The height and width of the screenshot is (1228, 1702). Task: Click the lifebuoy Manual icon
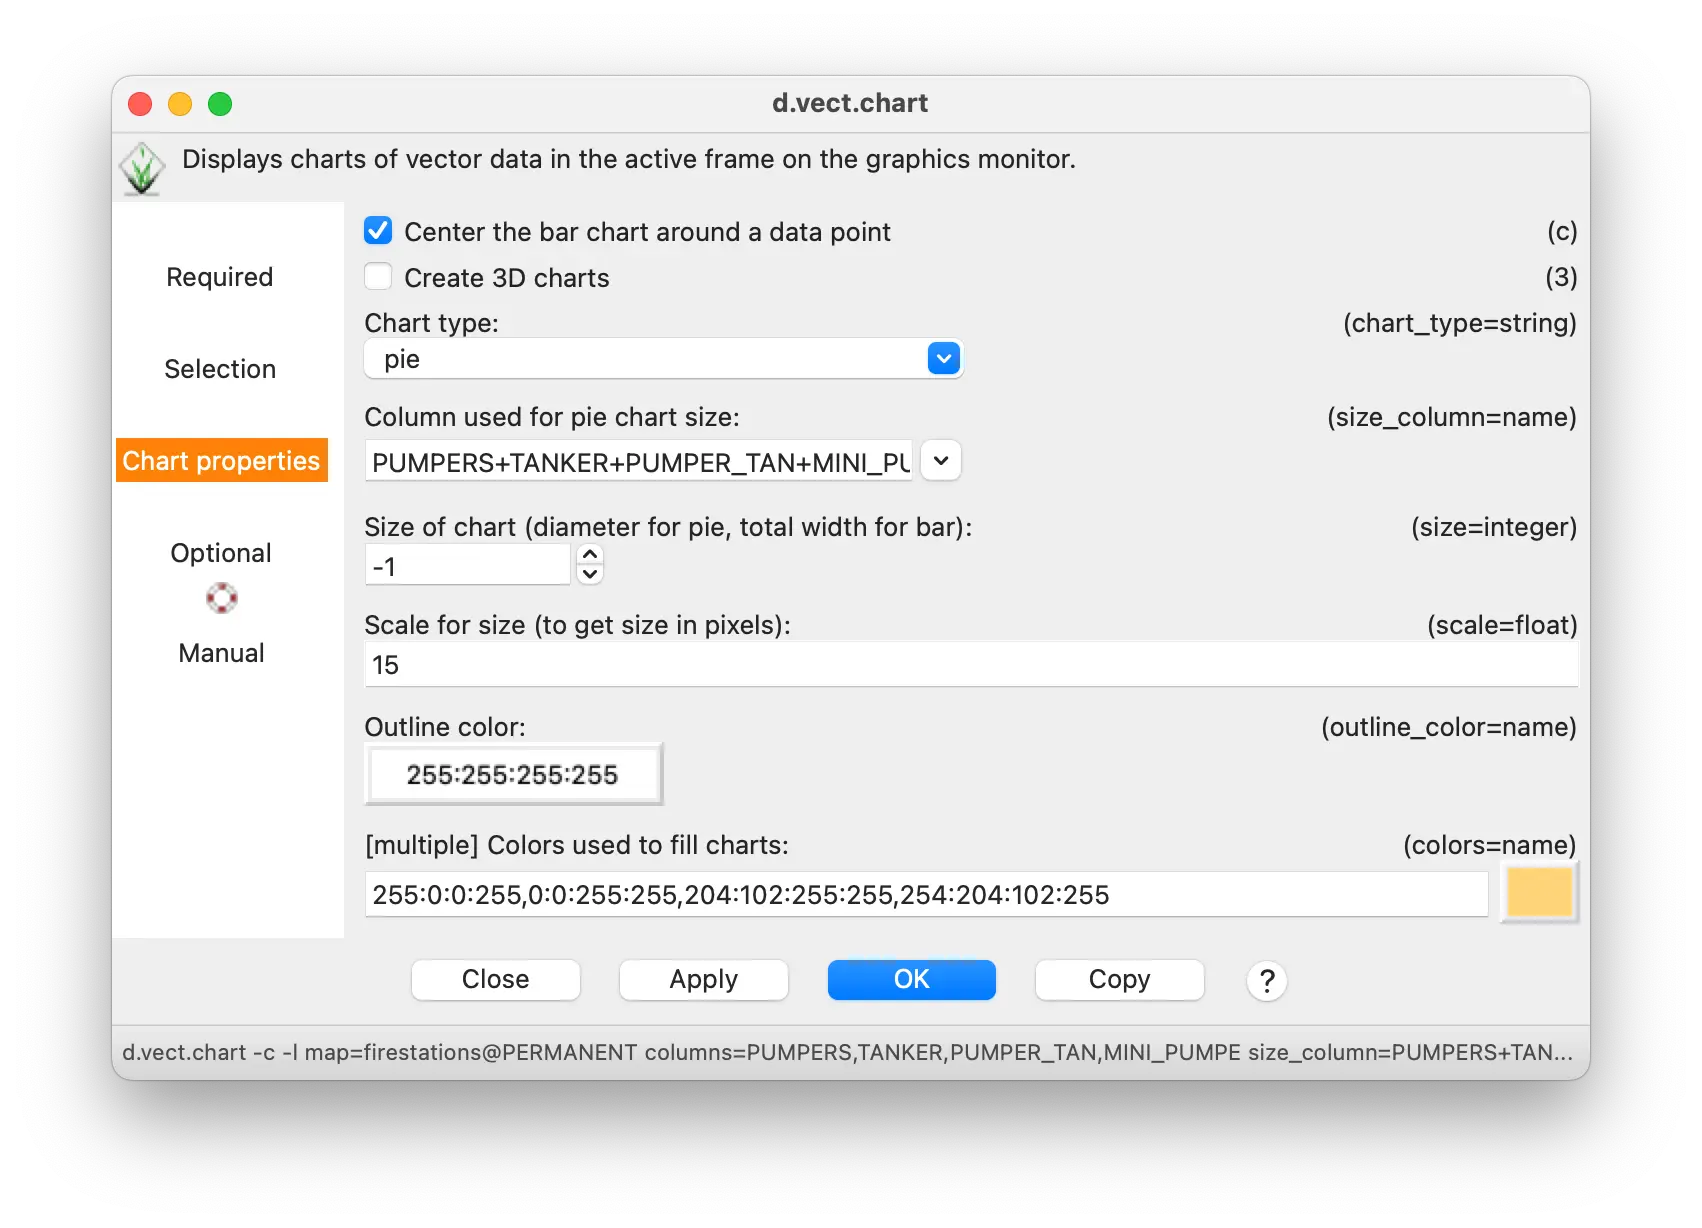click(221, 599)
